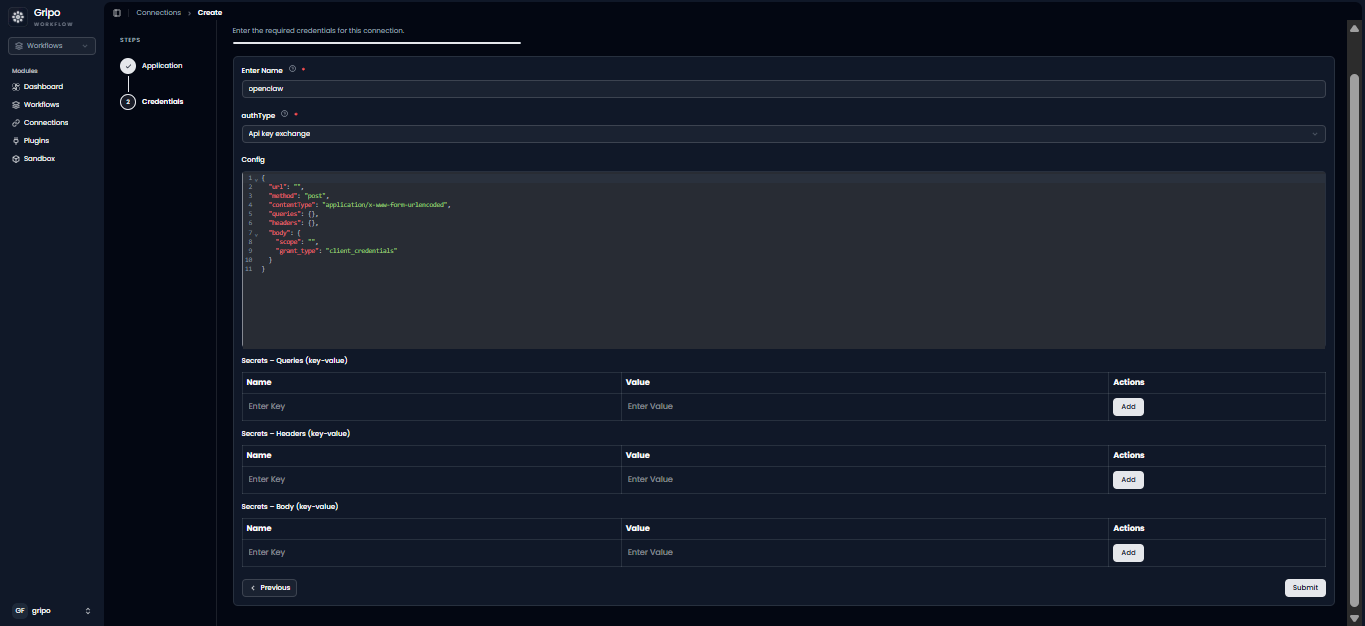Click the Secrets – Queries (key-value) heading

pyautogui.click(x=294, y=360)
